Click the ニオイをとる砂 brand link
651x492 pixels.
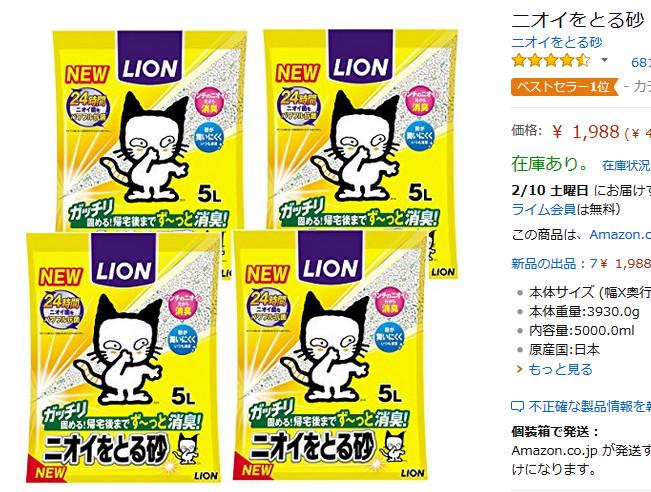tap(556, 42)
